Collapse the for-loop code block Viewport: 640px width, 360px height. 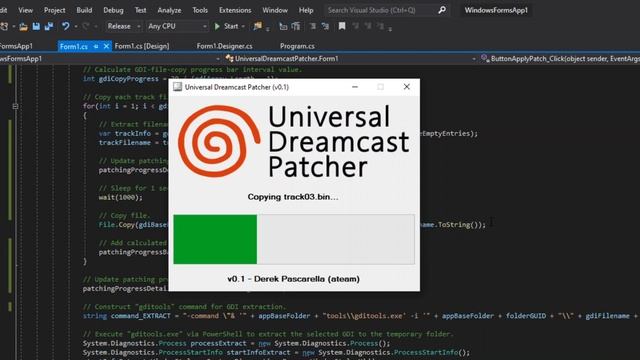pos(15,106)
